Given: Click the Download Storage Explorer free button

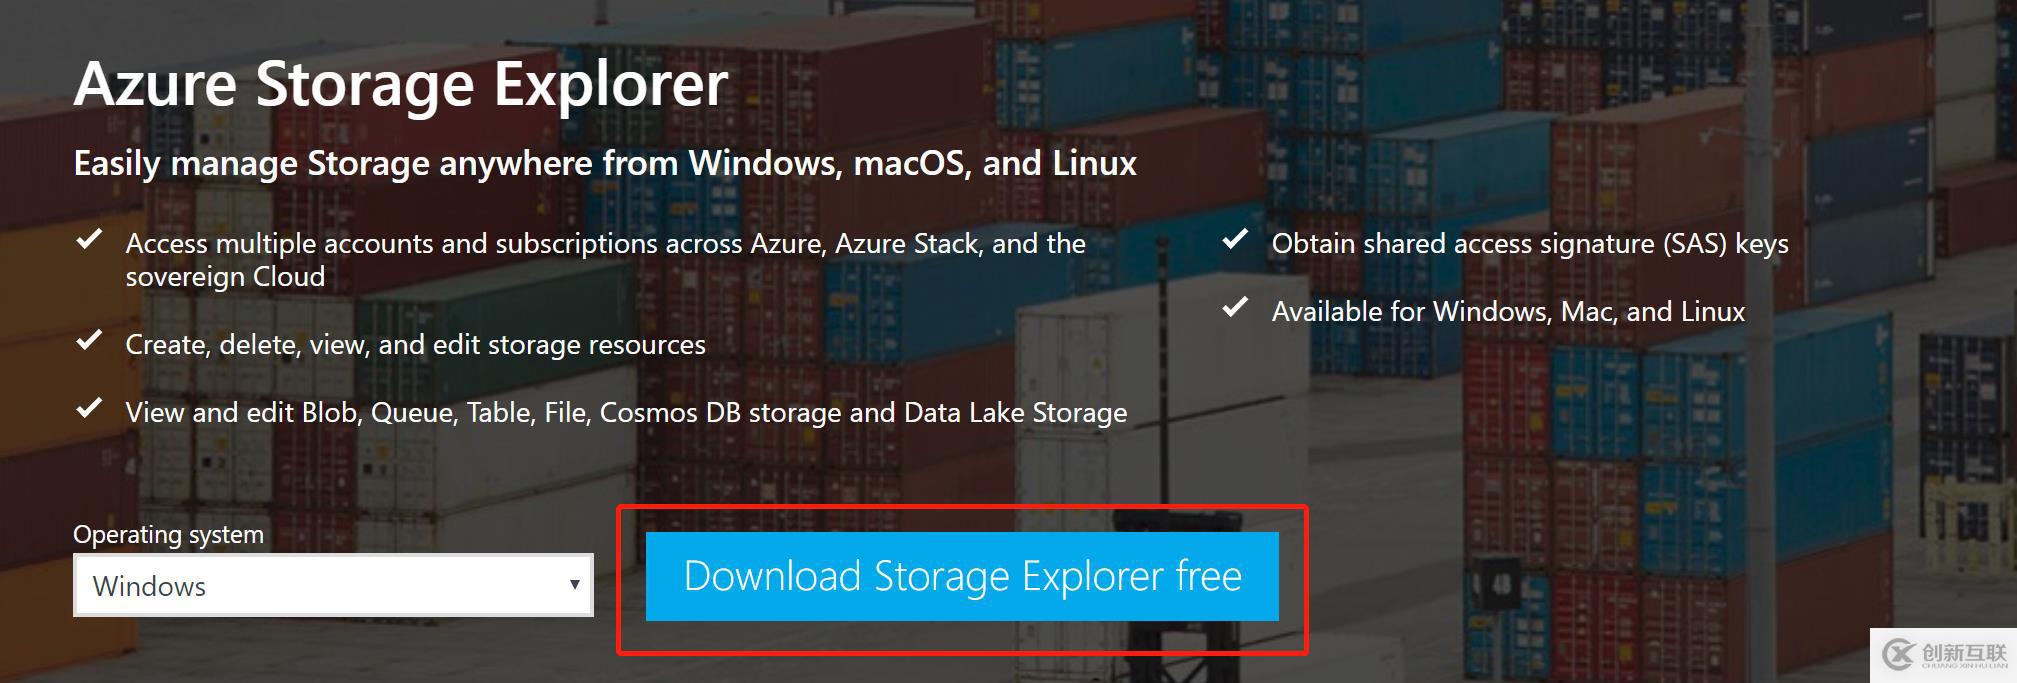Looking at the screenshot, I should click(x=962, y=576).
